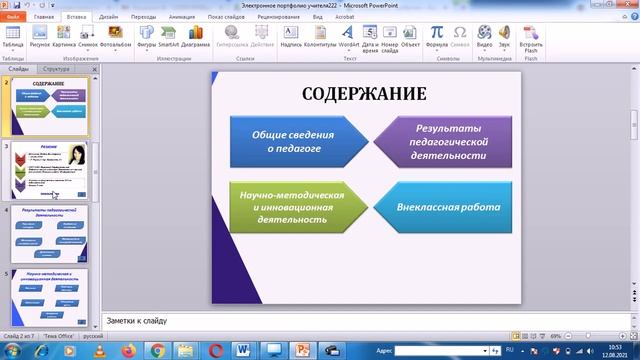Insert Номер слайда slide number
640x360 pixels.
click(389, 39)
